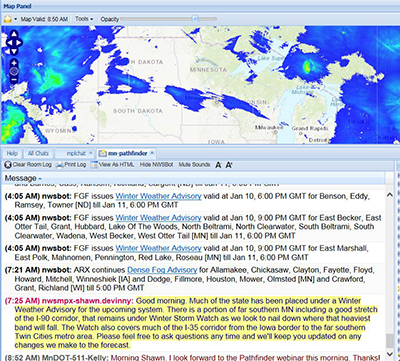The width and height of the screenshot is (400, 361).
Task: Increase chat font size with larger A+
Action: 229,165
